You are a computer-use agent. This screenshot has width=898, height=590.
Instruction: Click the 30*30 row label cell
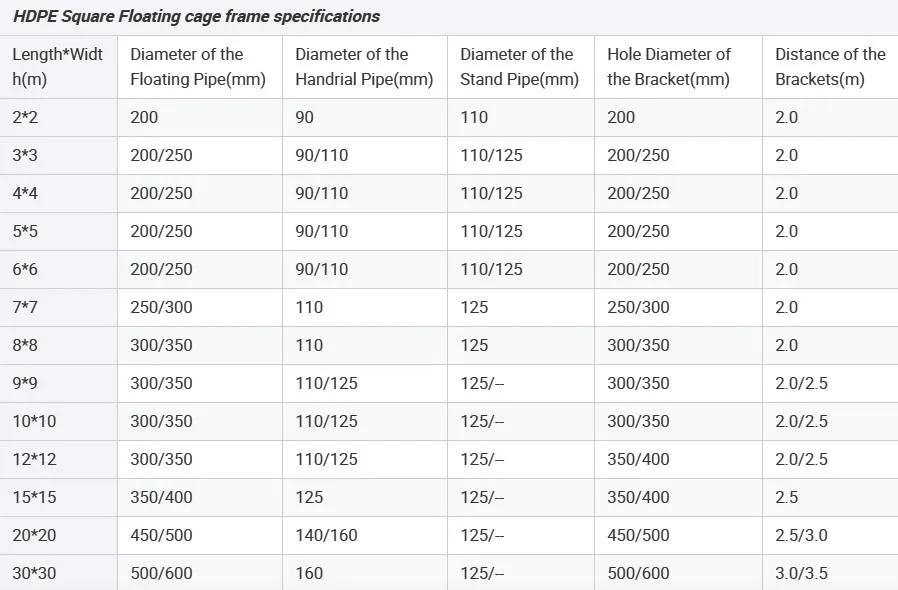[x=34, y=574]
